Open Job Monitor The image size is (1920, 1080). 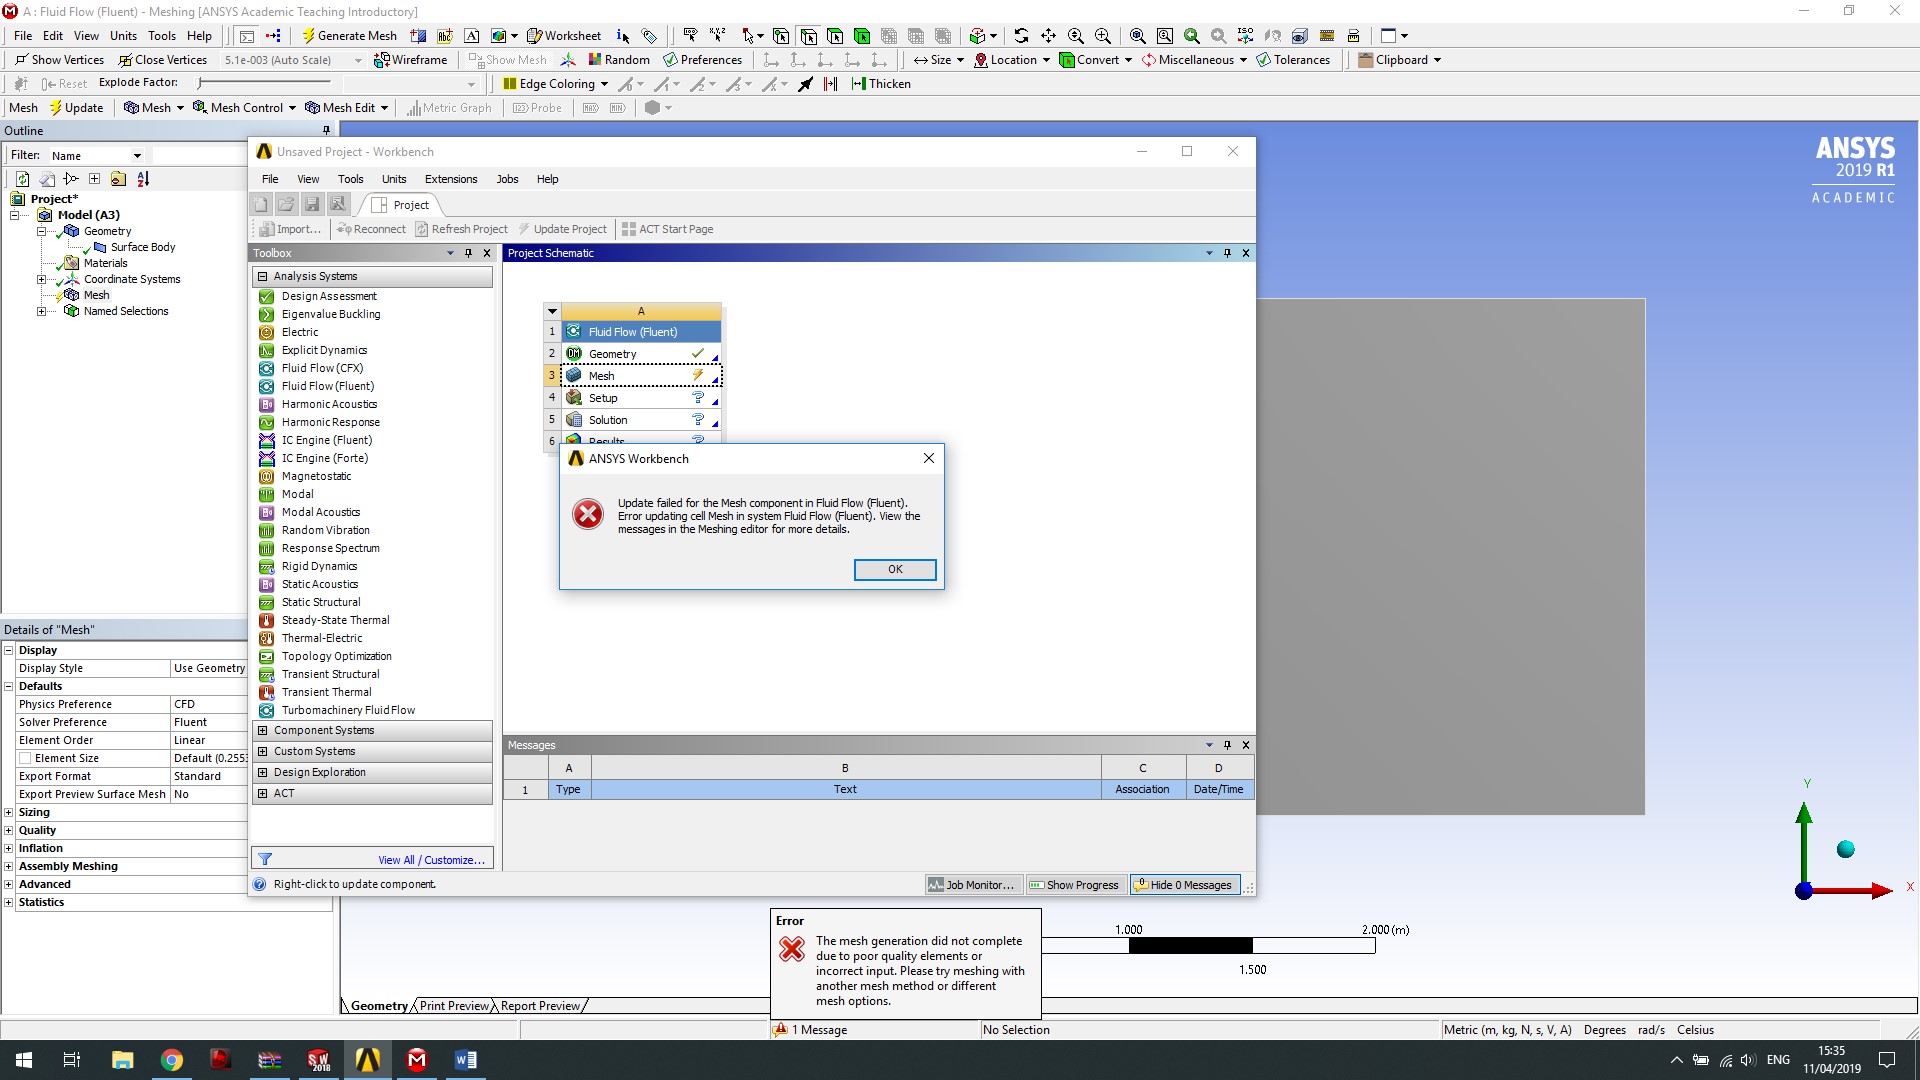pyautogui.click(x=971, y=885)
